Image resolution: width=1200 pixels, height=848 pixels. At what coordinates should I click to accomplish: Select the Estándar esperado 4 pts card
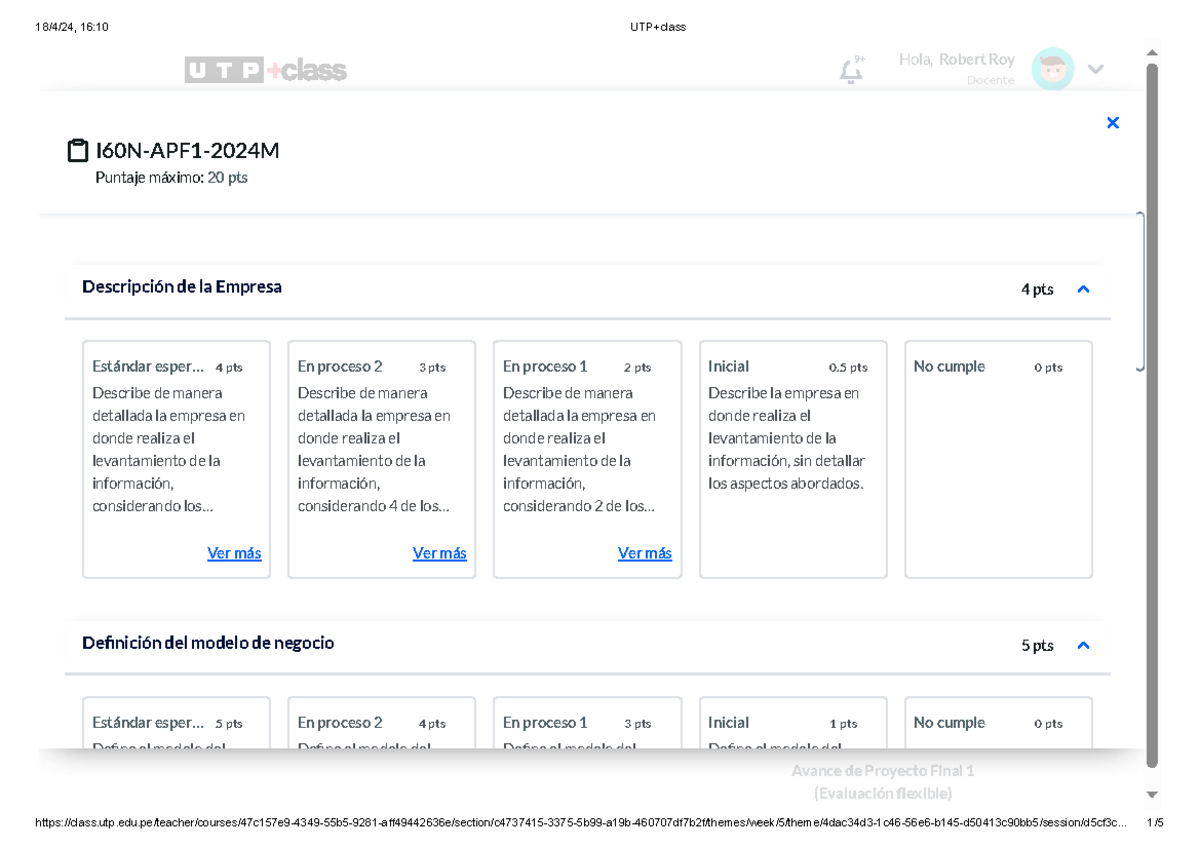coord(176,459)
